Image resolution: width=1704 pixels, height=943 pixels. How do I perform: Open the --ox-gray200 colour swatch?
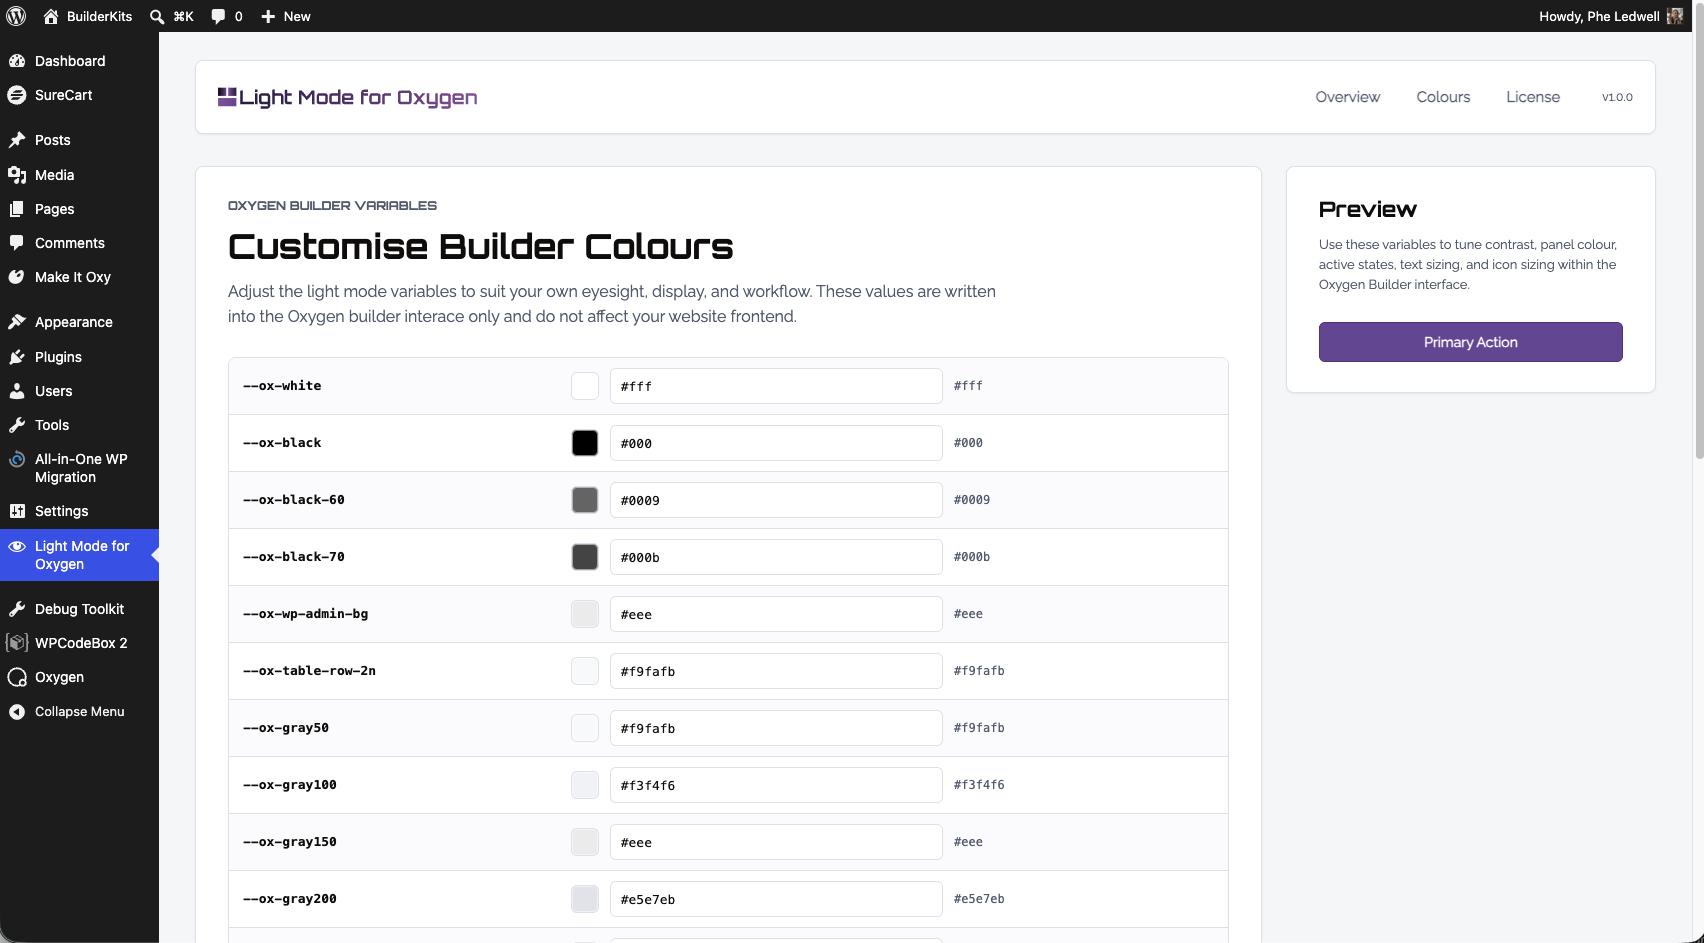(585, 899)
